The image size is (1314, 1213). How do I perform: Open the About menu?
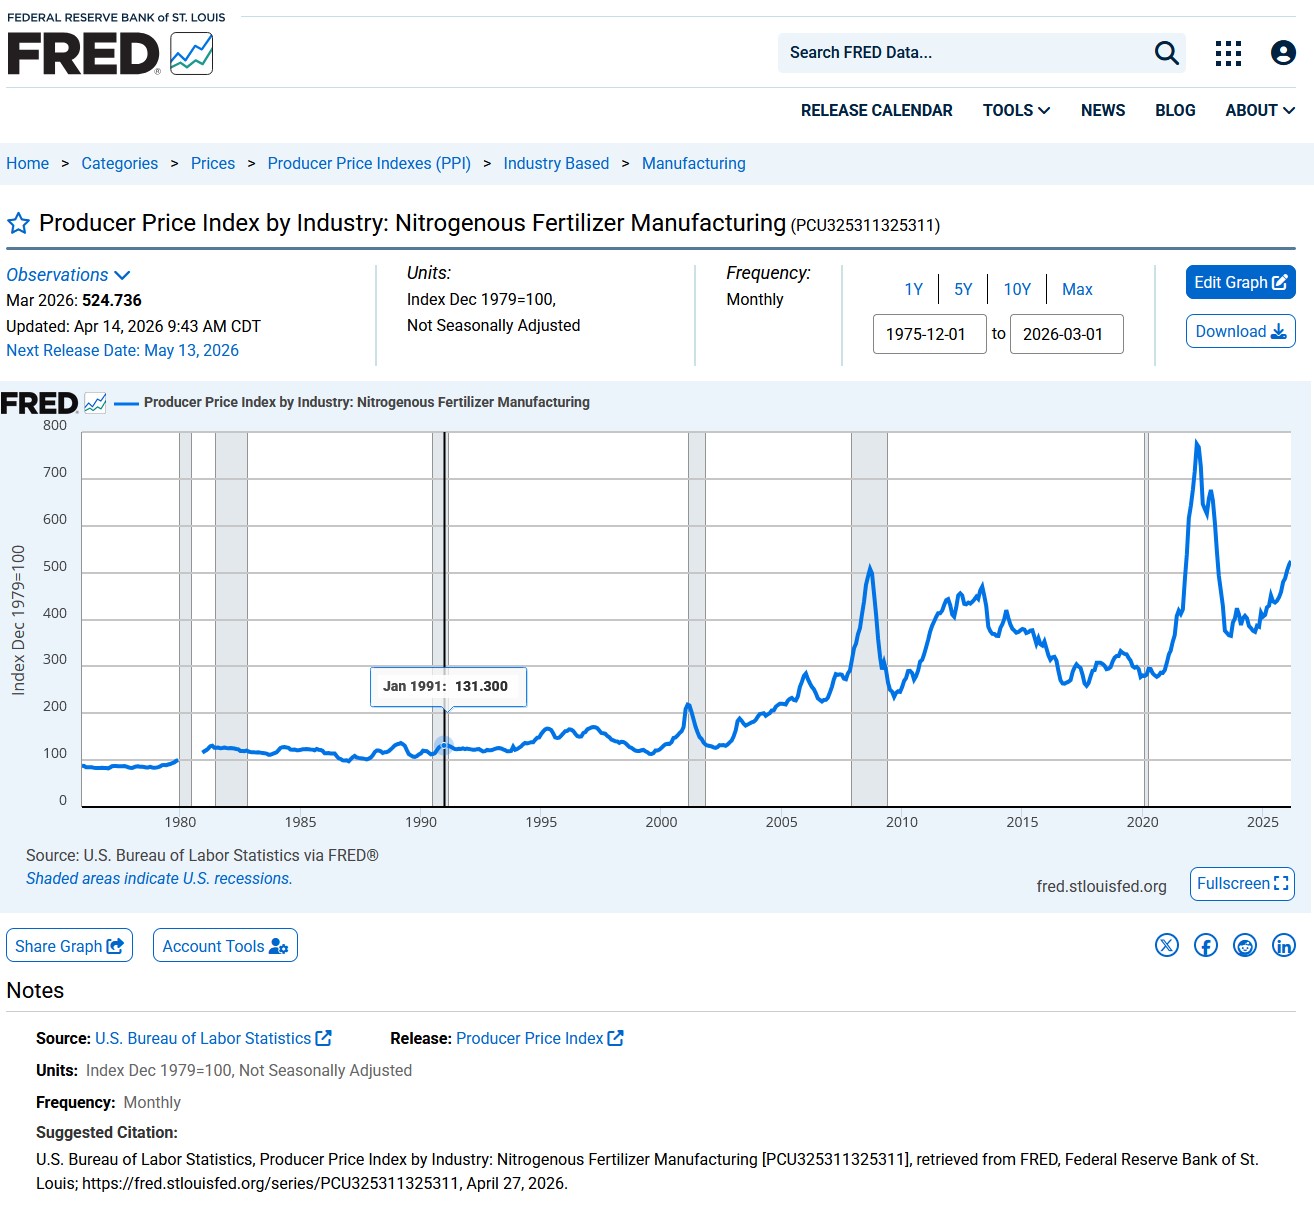click(1260, 110)
